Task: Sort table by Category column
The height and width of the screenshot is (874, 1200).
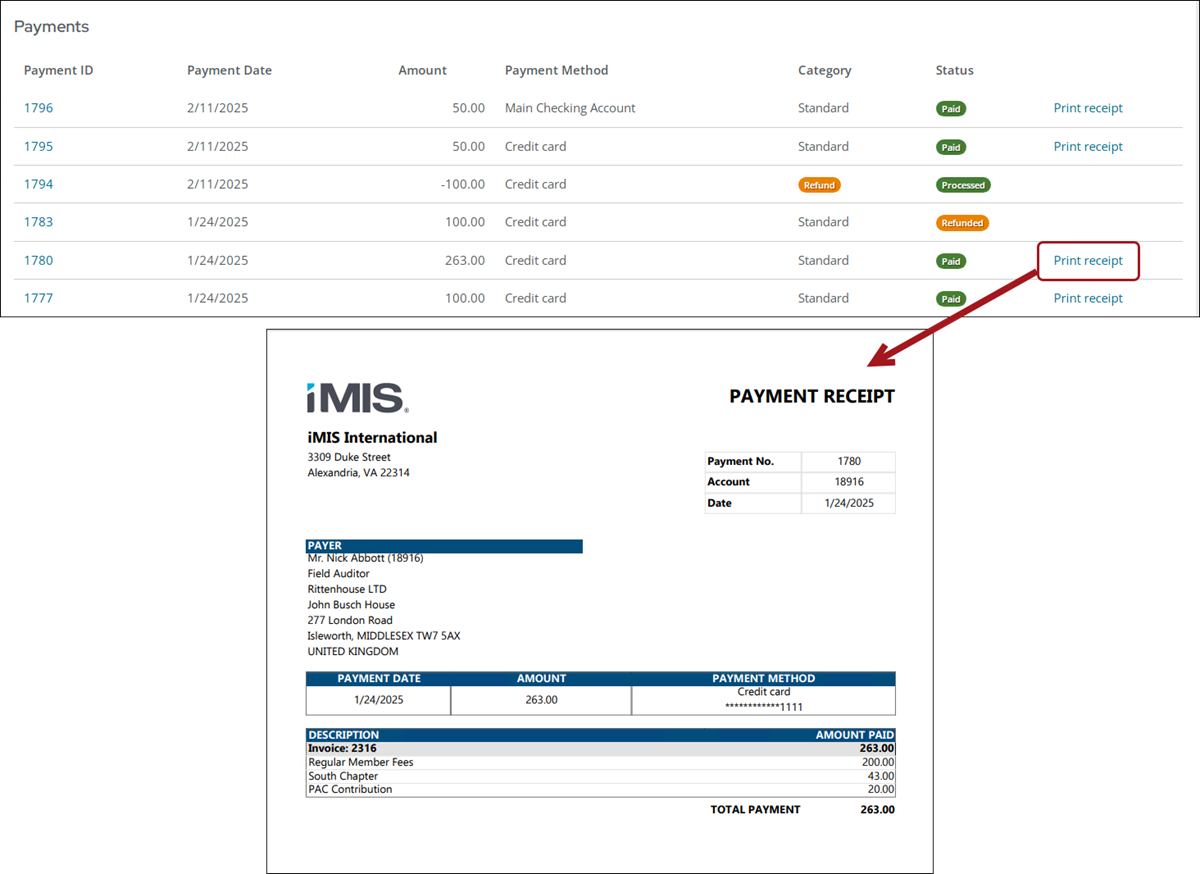Action: pyautogui.click(x=824, y=70)
